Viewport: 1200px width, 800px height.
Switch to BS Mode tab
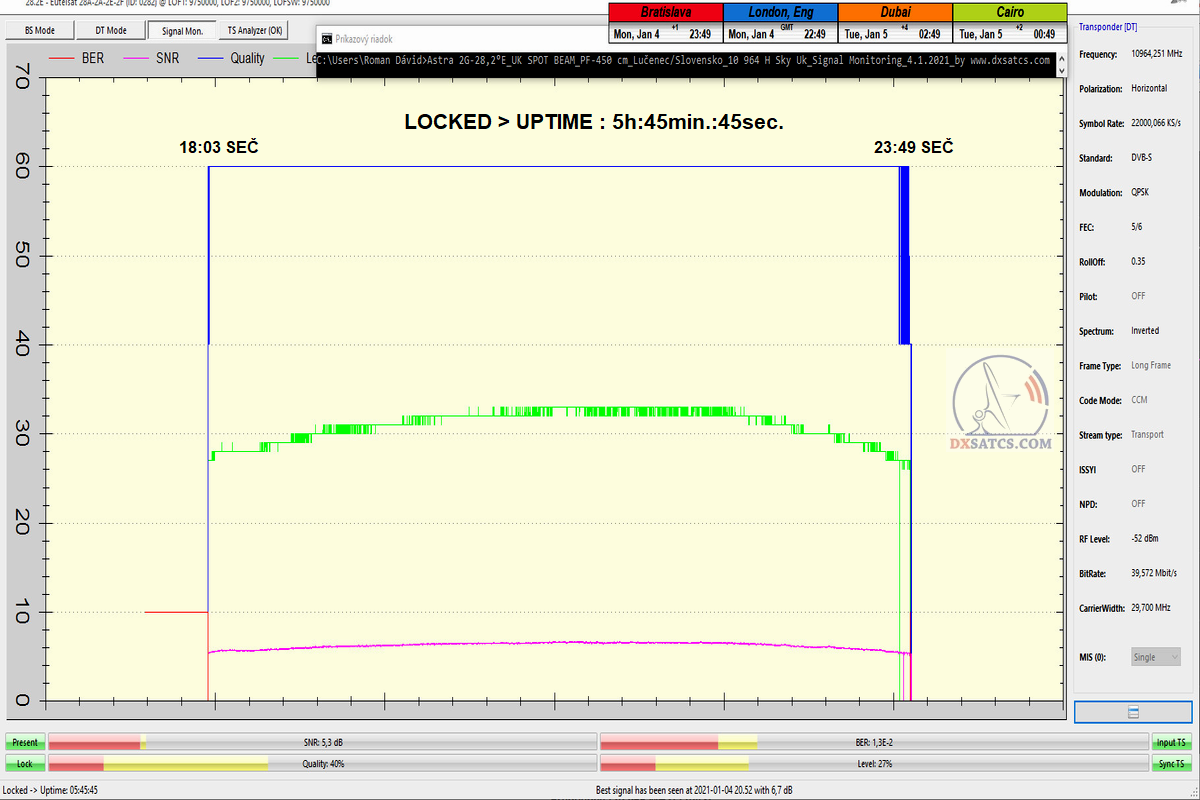coord(40,31)
